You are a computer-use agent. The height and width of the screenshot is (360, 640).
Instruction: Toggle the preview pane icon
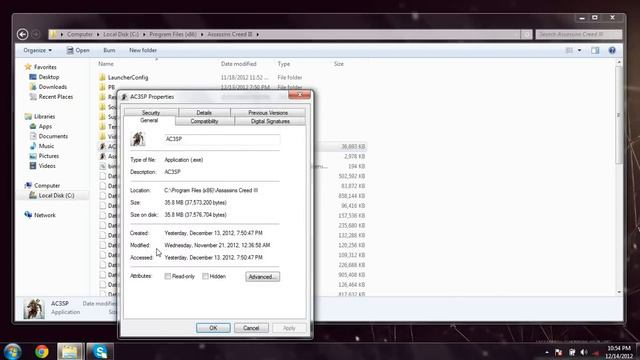[x=595, y=50]
